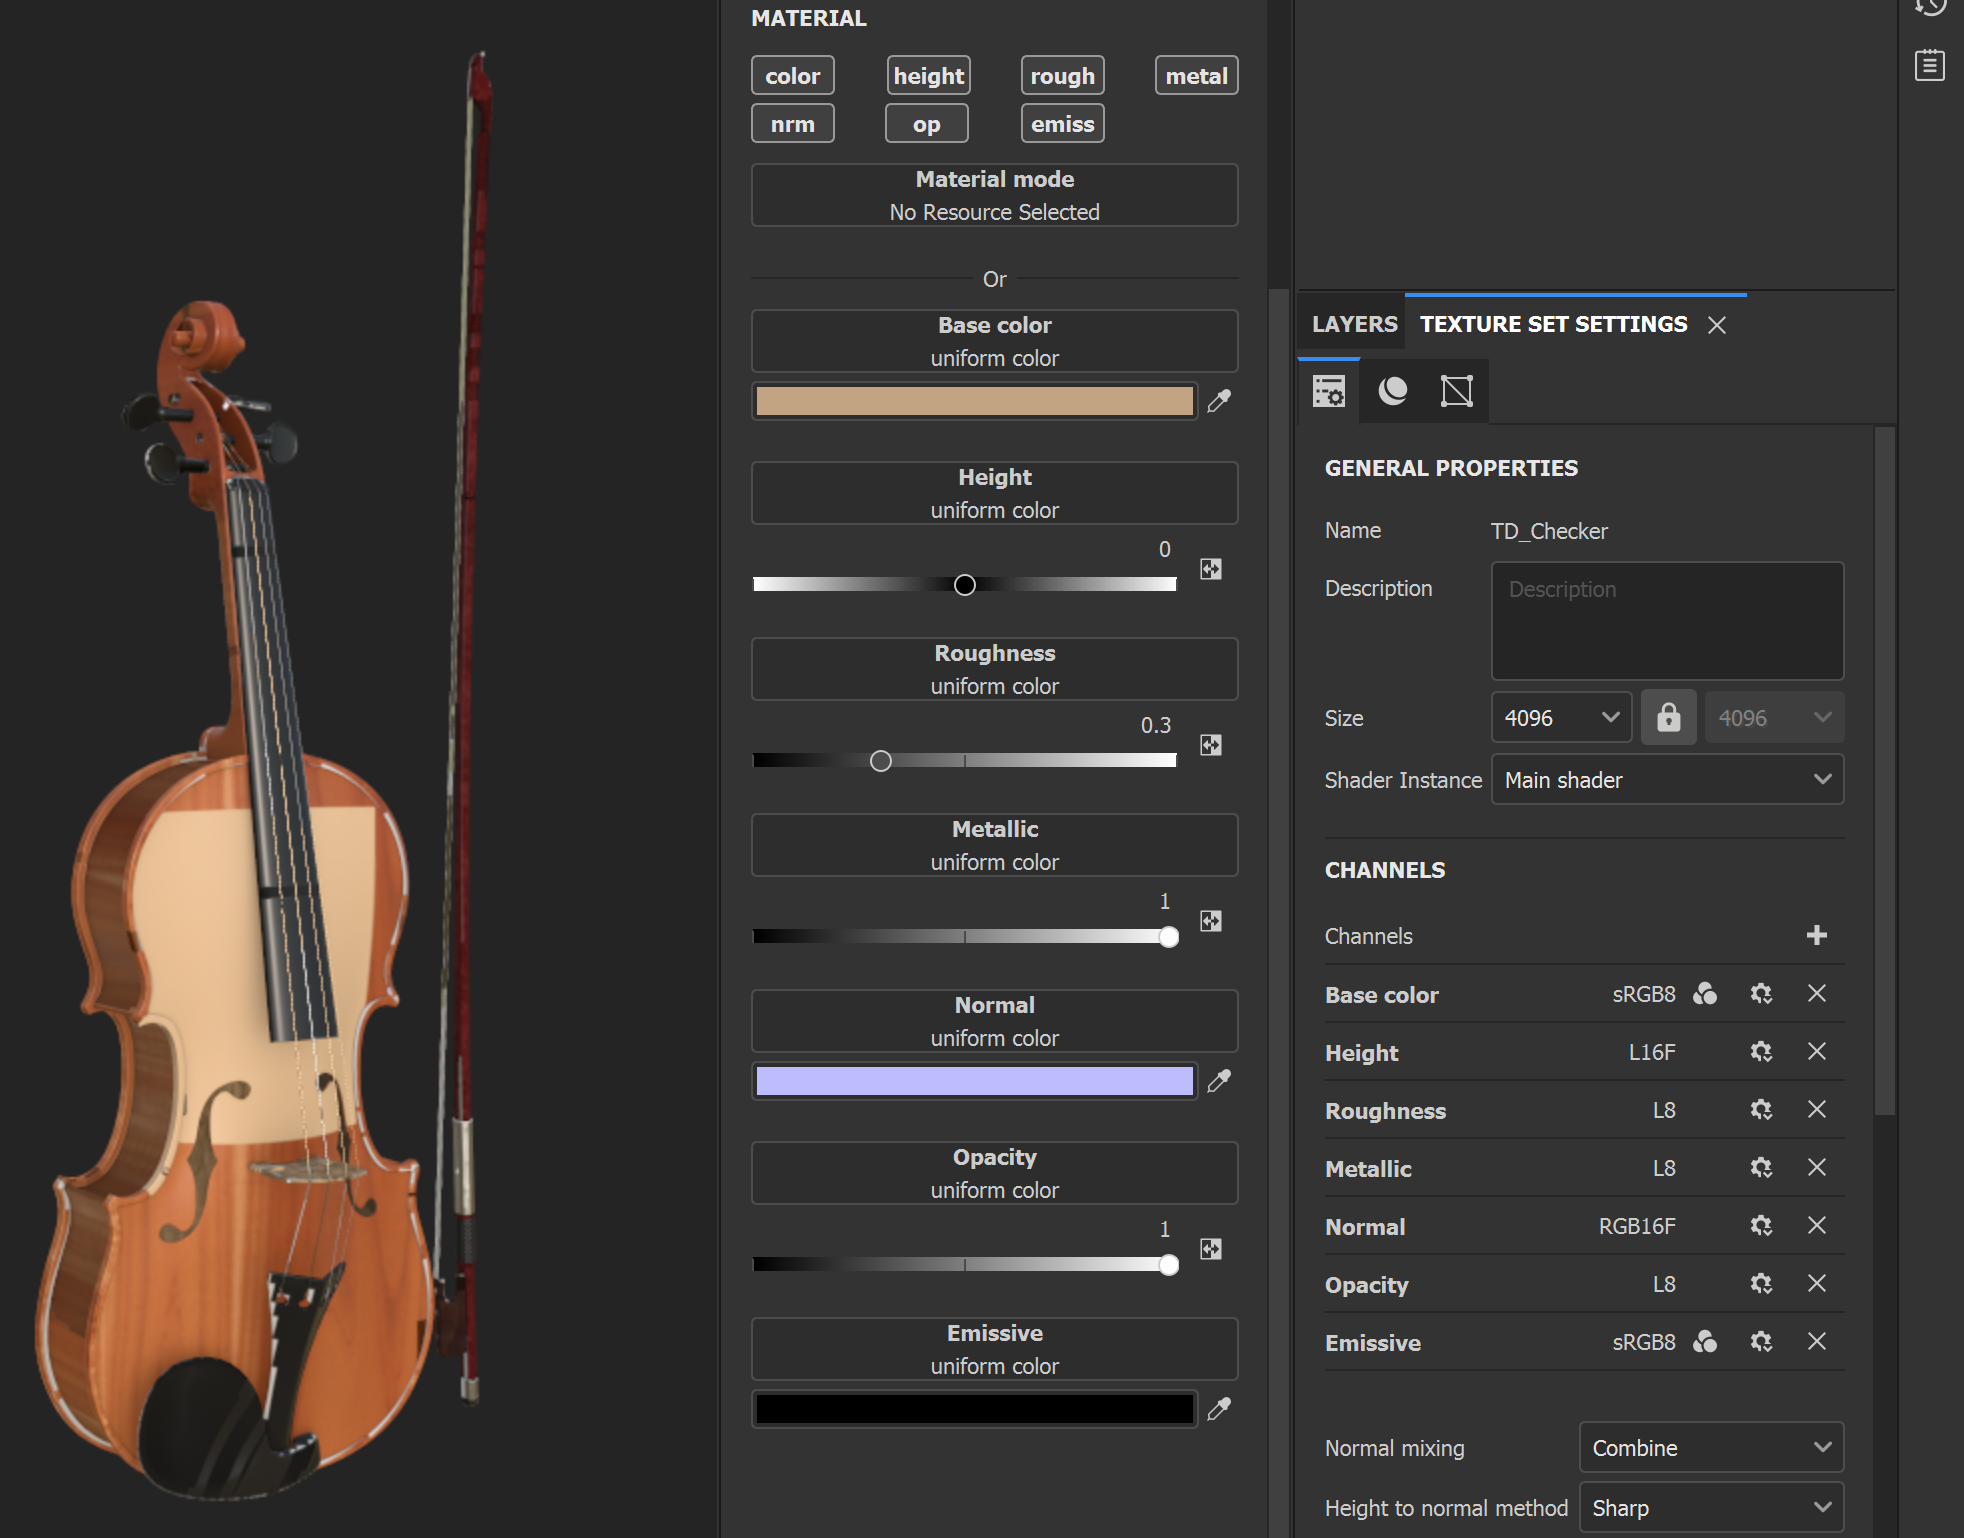Open Emissive channel color management icon
The width and height of the screenshot is (1964, 1538).
pyautogui.click(x=1705, y=1342)
